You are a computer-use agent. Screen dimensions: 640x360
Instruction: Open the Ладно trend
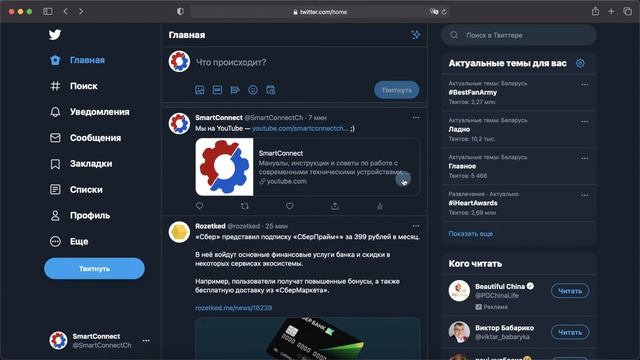point(459,129)
